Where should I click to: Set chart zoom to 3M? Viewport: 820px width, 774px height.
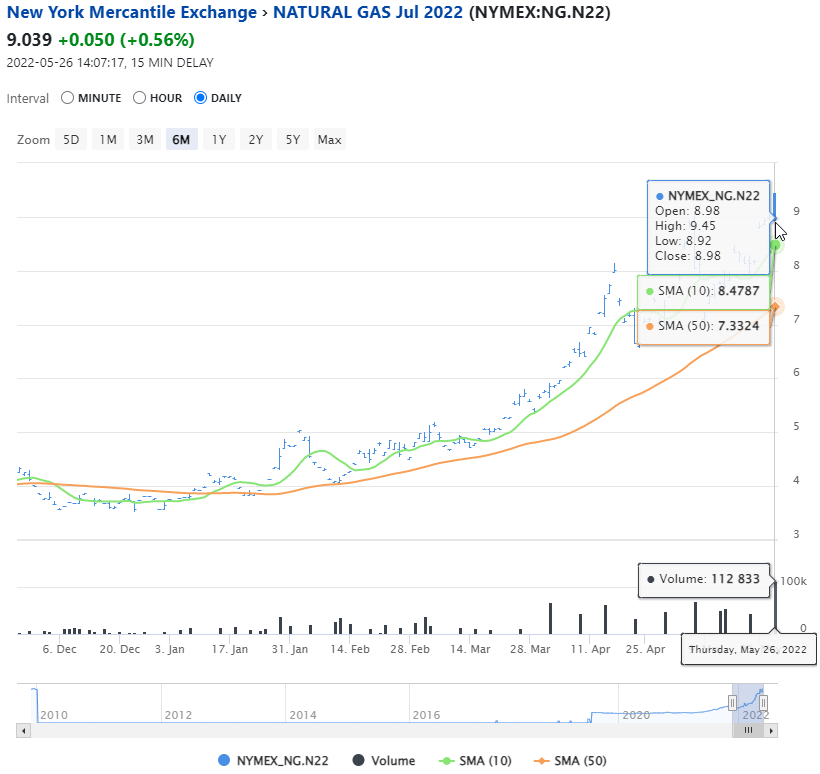pos(145,140)
